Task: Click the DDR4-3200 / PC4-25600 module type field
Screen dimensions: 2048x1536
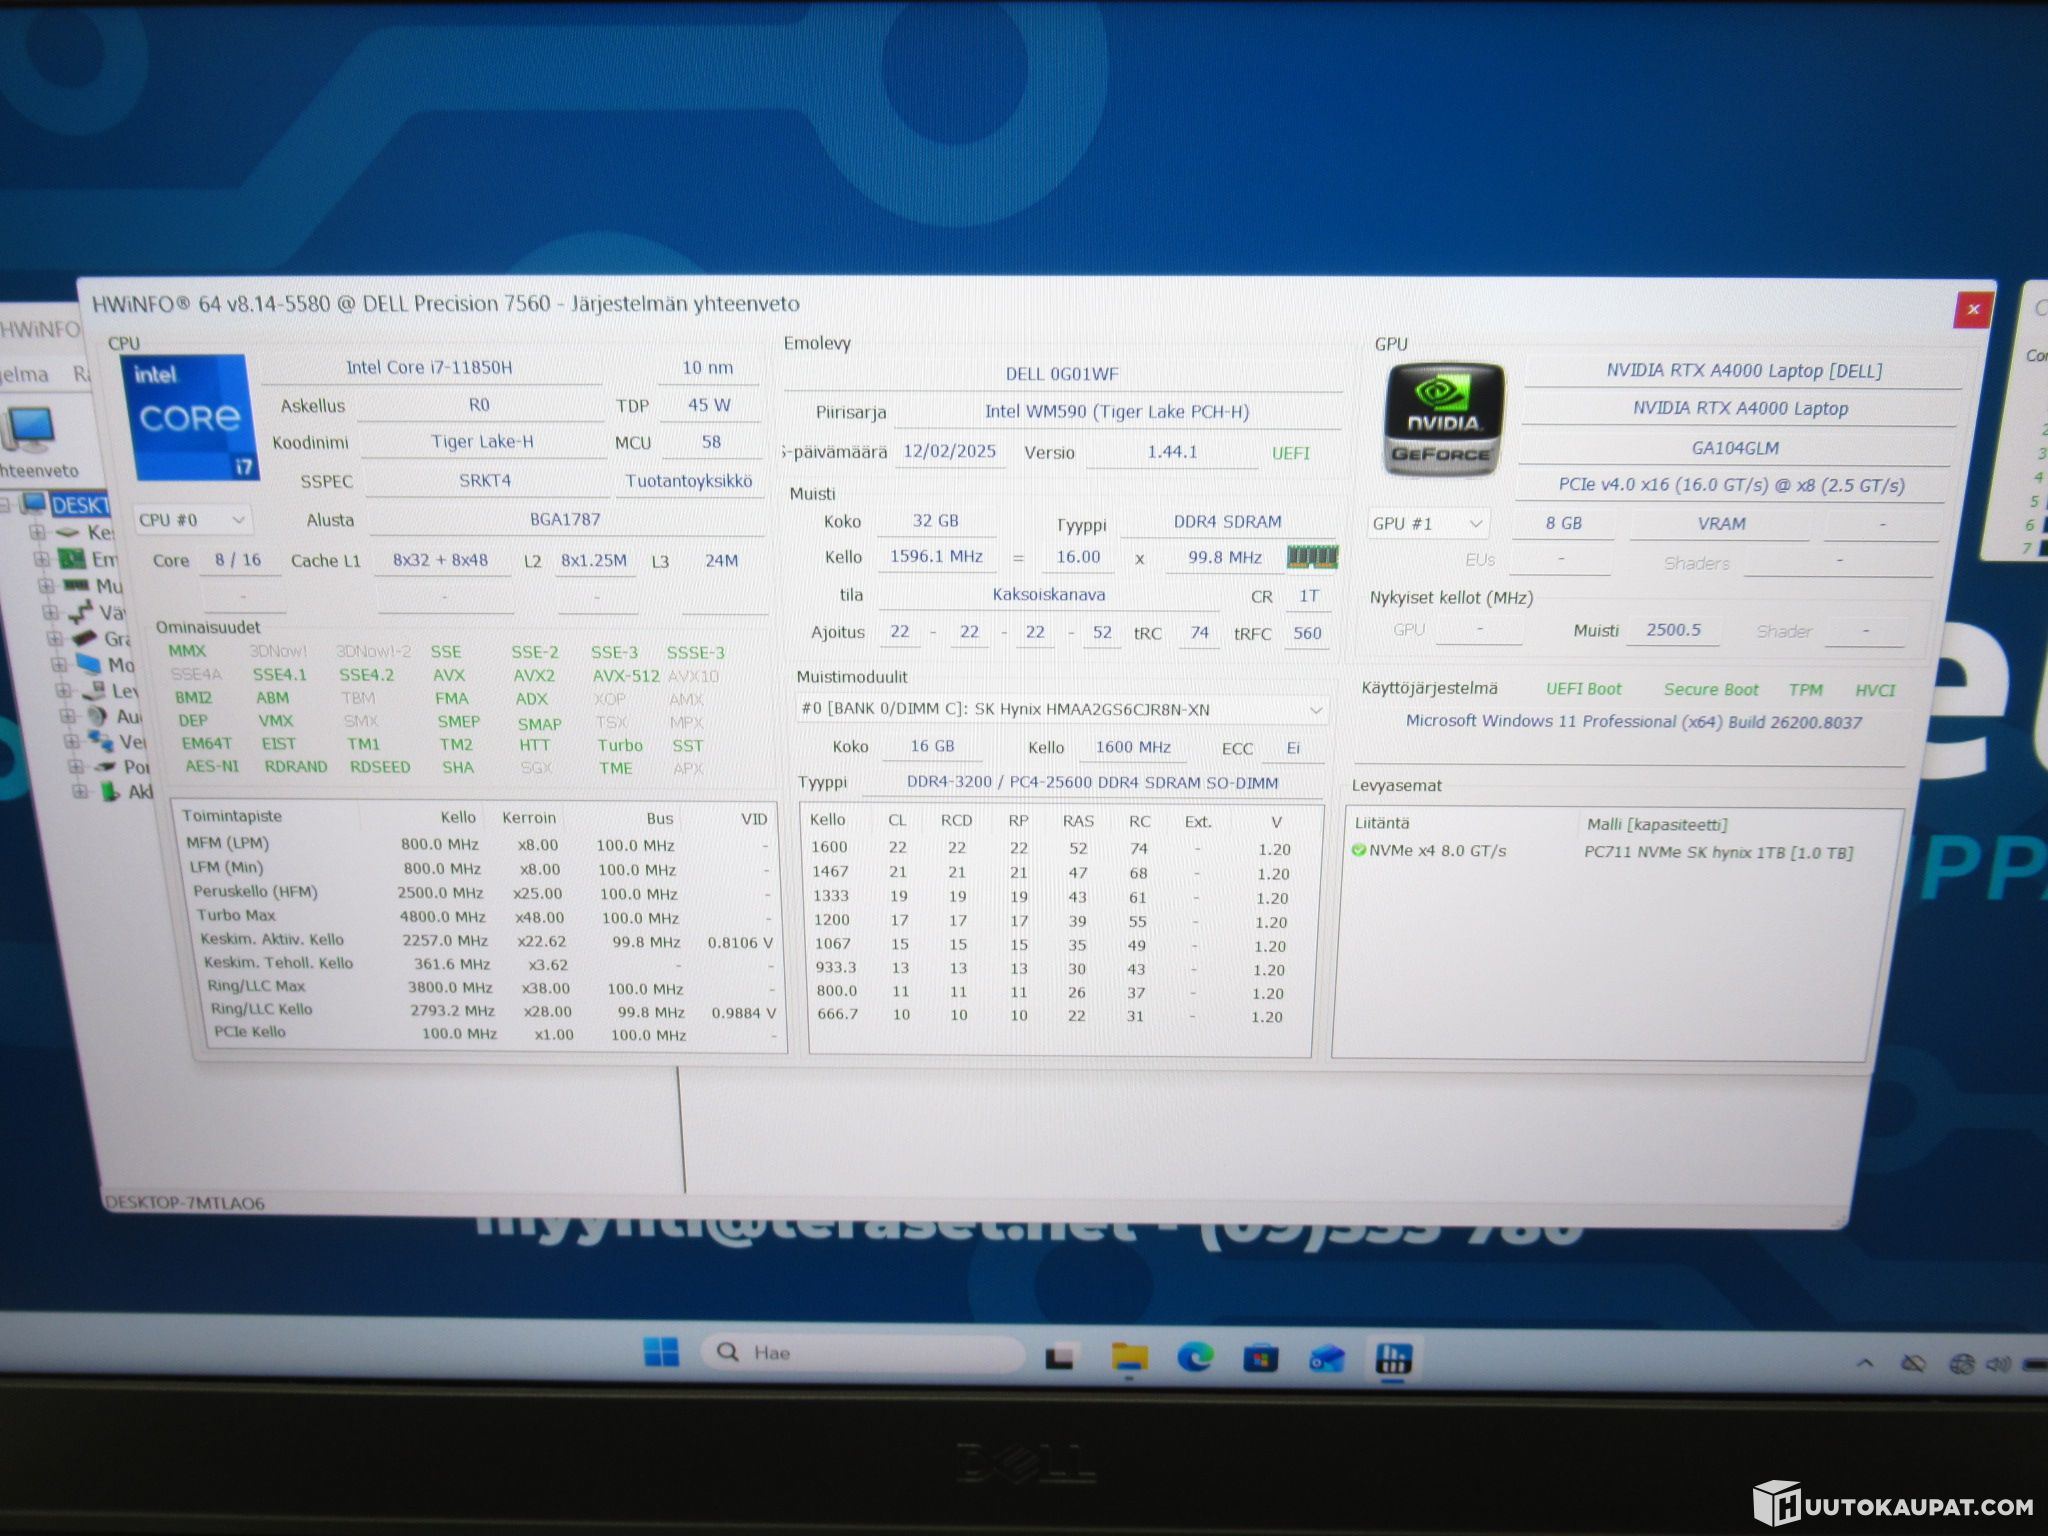Action: [x=1092, y=783]
